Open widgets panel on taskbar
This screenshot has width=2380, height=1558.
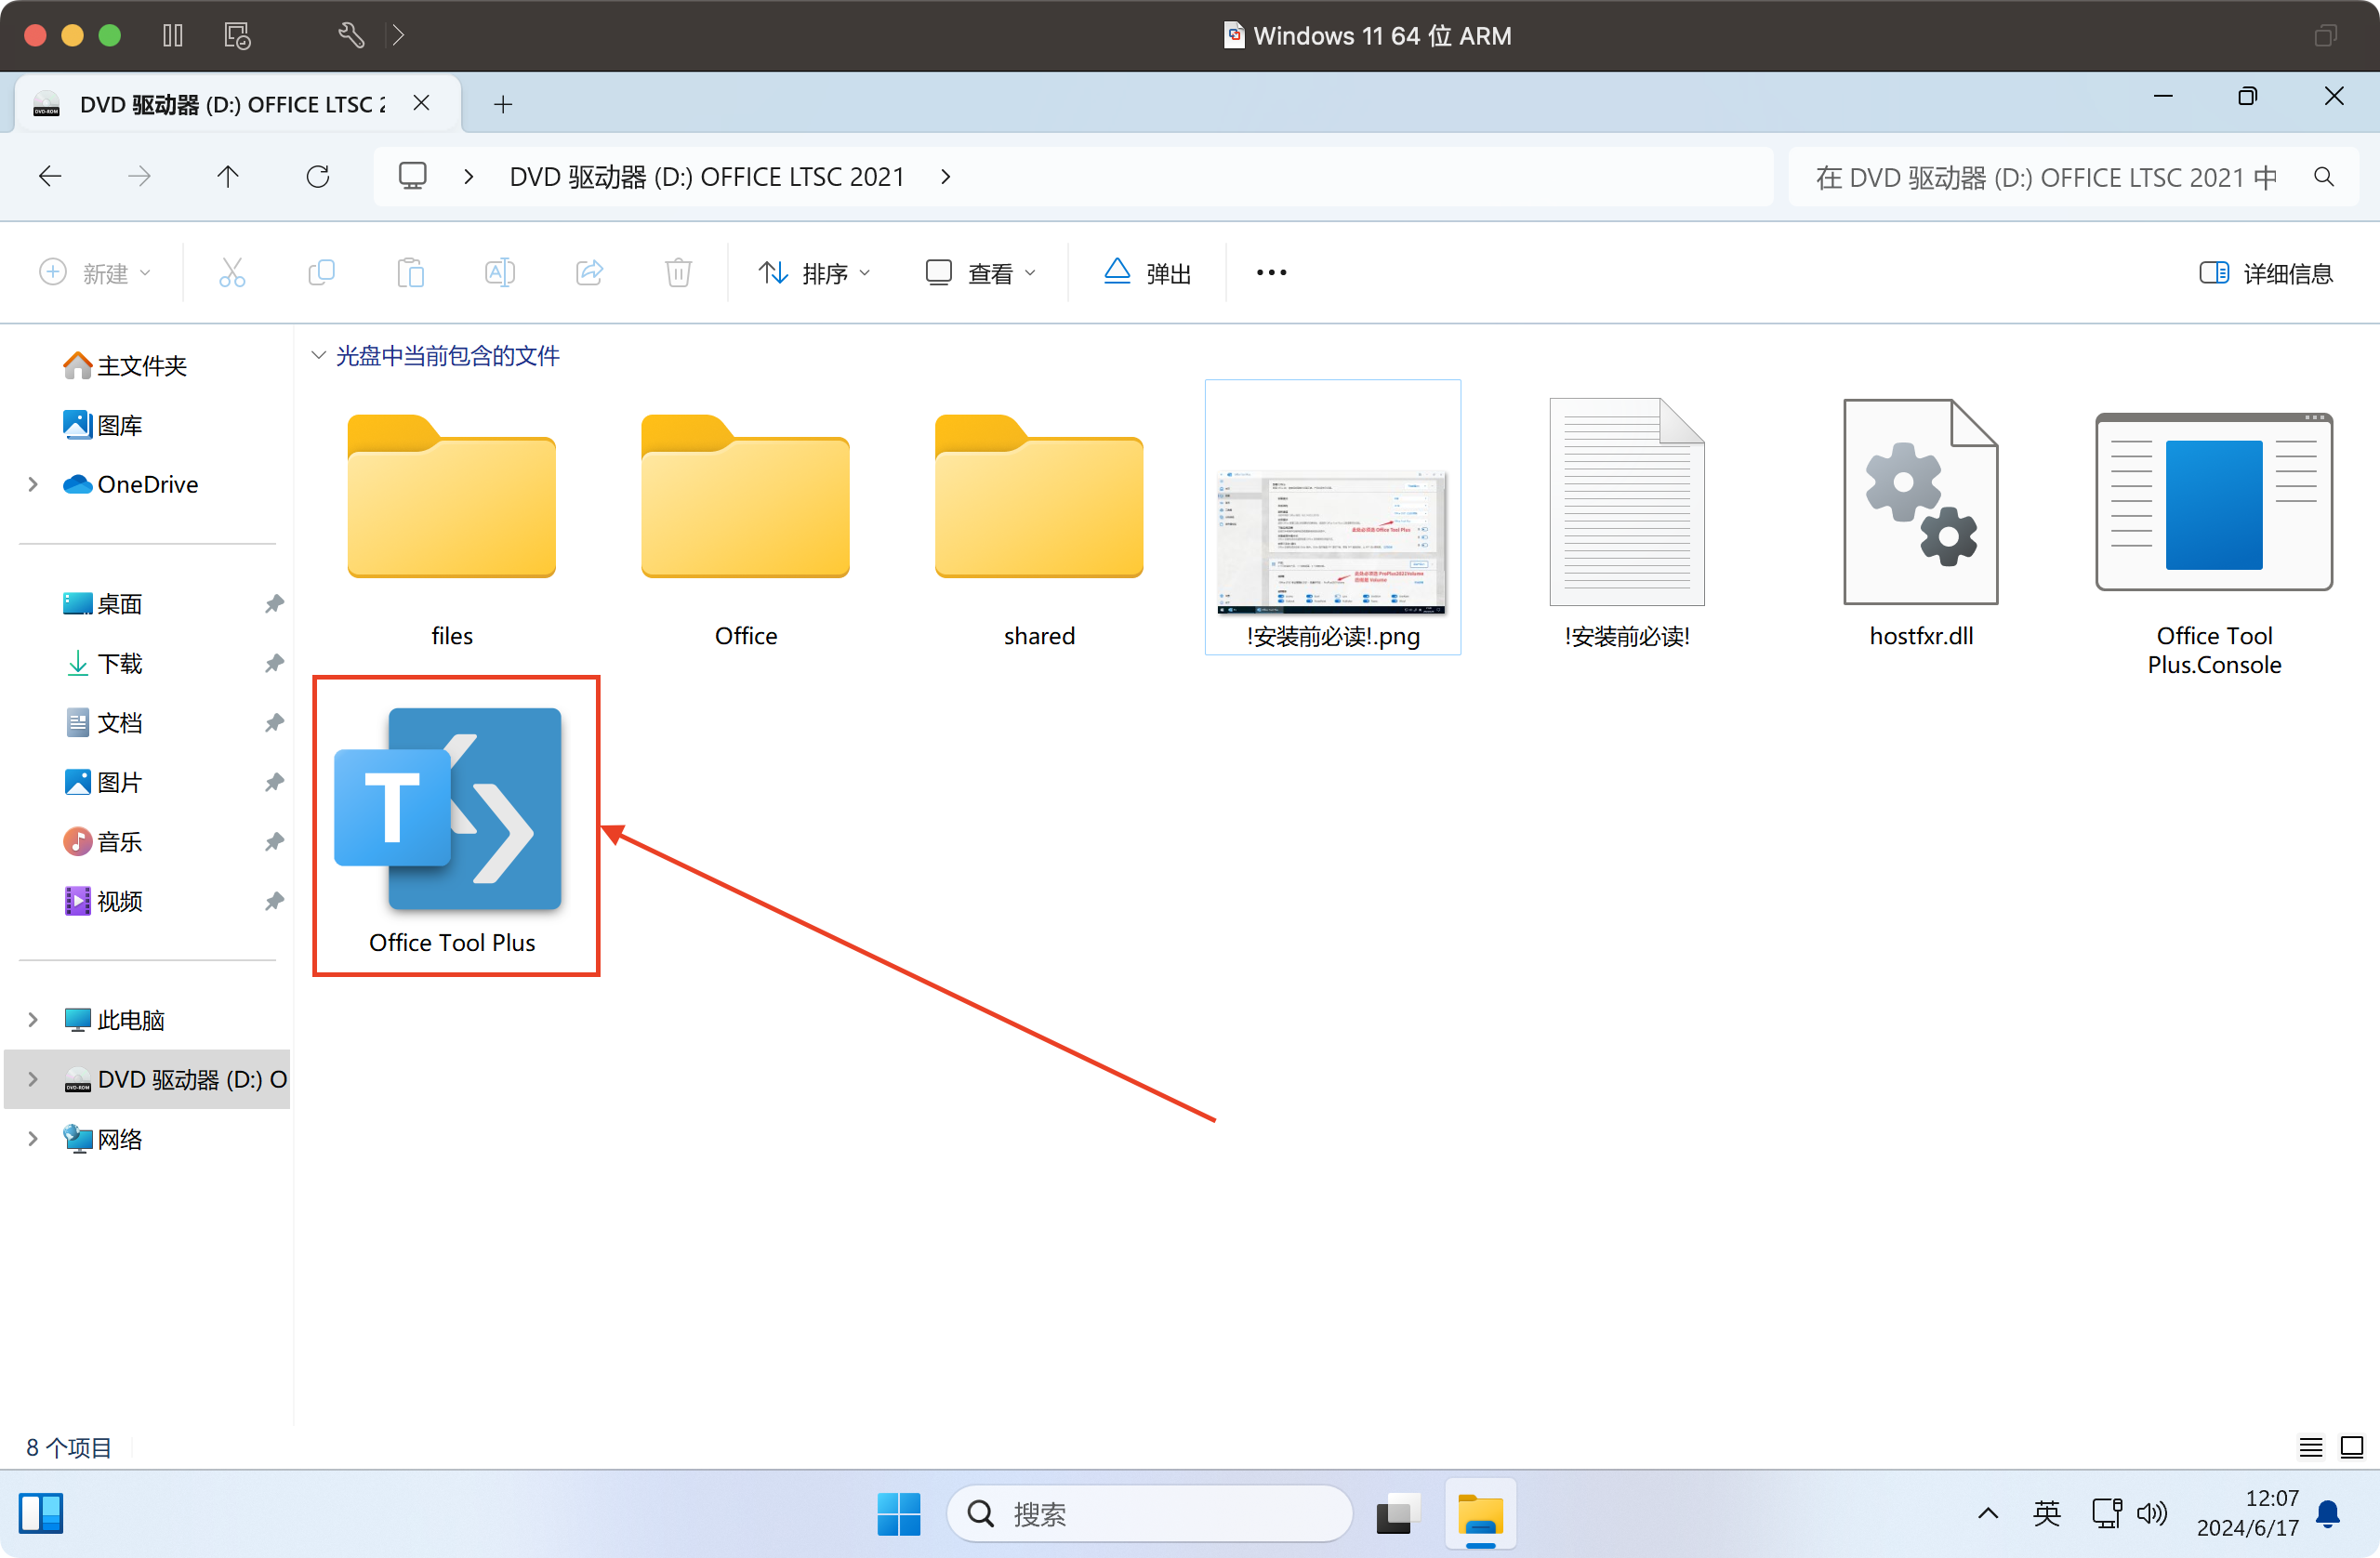click(41, 1513)
